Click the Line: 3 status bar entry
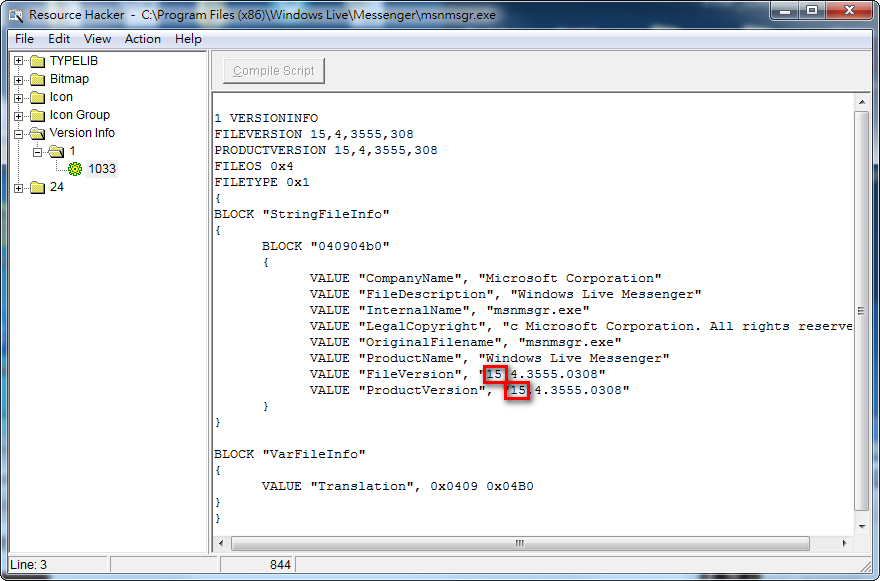880x581 pixels. [29, 565]
